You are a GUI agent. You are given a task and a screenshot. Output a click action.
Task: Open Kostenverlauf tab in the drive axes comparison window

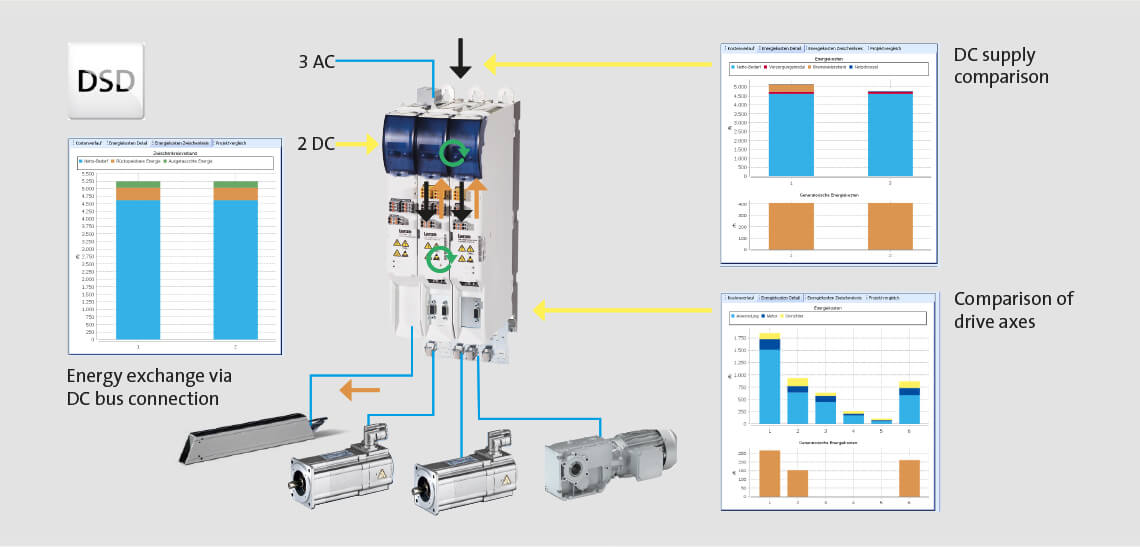[x=740, y=298]
